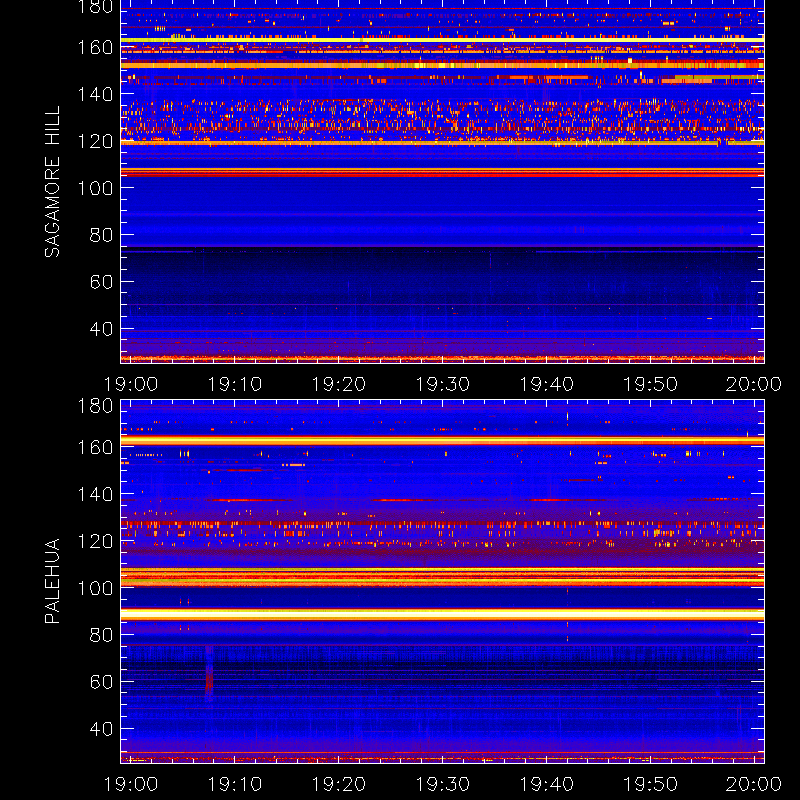Image resolution: width=800 pixels, height=800 pixels.
Task: Click the SAGAMORE HILL axis title
Action: pos(52,182)
